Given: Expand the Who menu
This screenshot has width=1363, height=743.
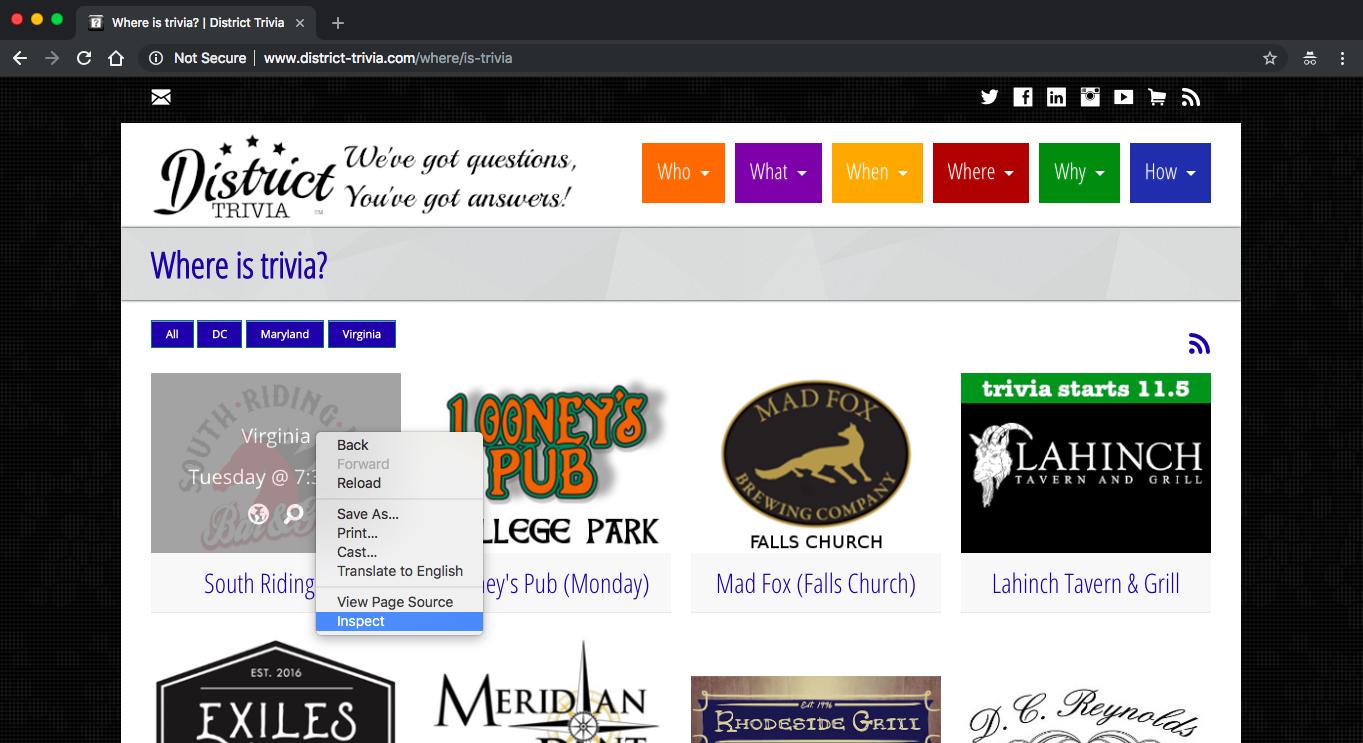Looking at the screenshot, I should (x=683, y=173).
